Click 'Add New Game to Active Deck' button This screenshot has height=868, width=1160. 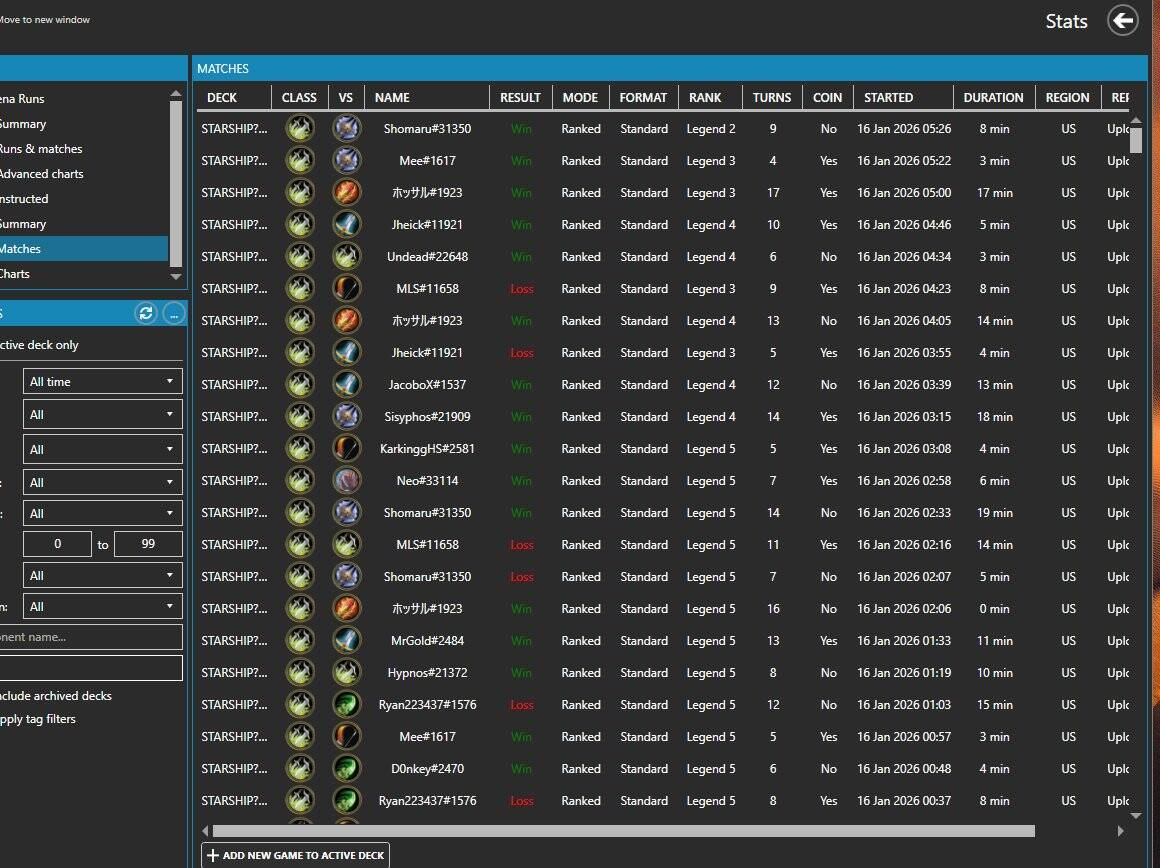pos(295,856)
